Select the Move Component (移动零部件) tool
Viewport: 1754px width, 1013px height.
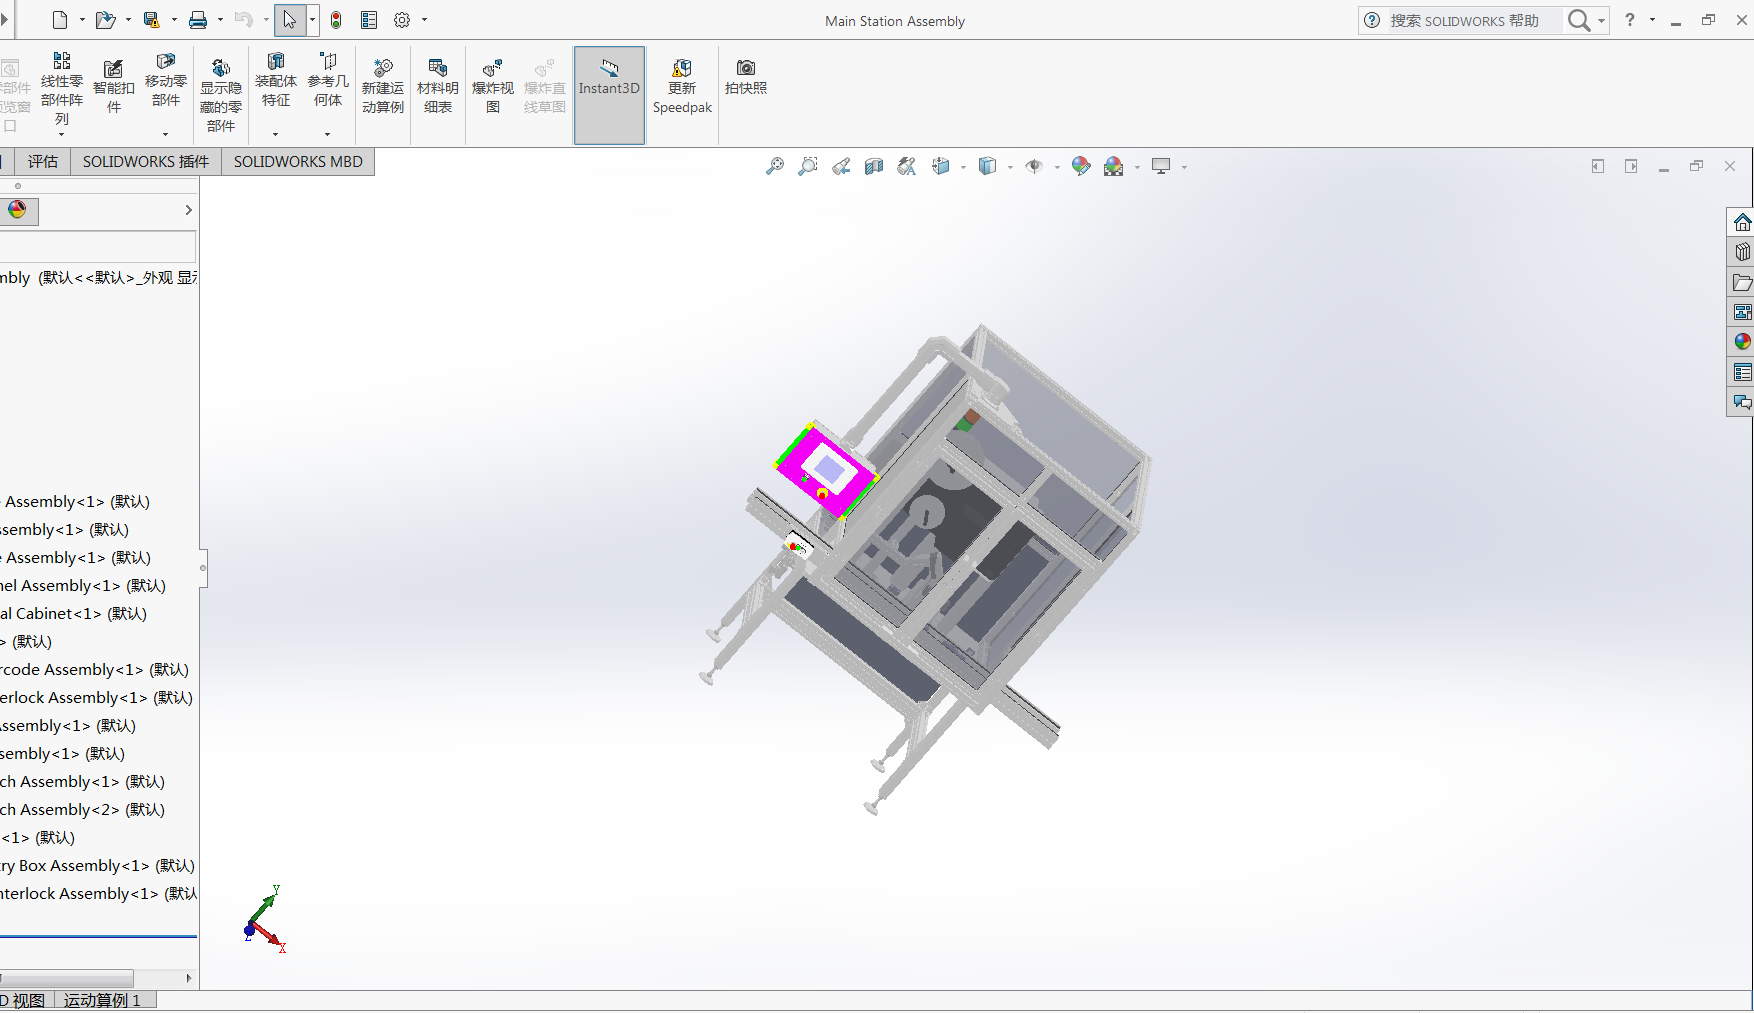tap(166, 80)
